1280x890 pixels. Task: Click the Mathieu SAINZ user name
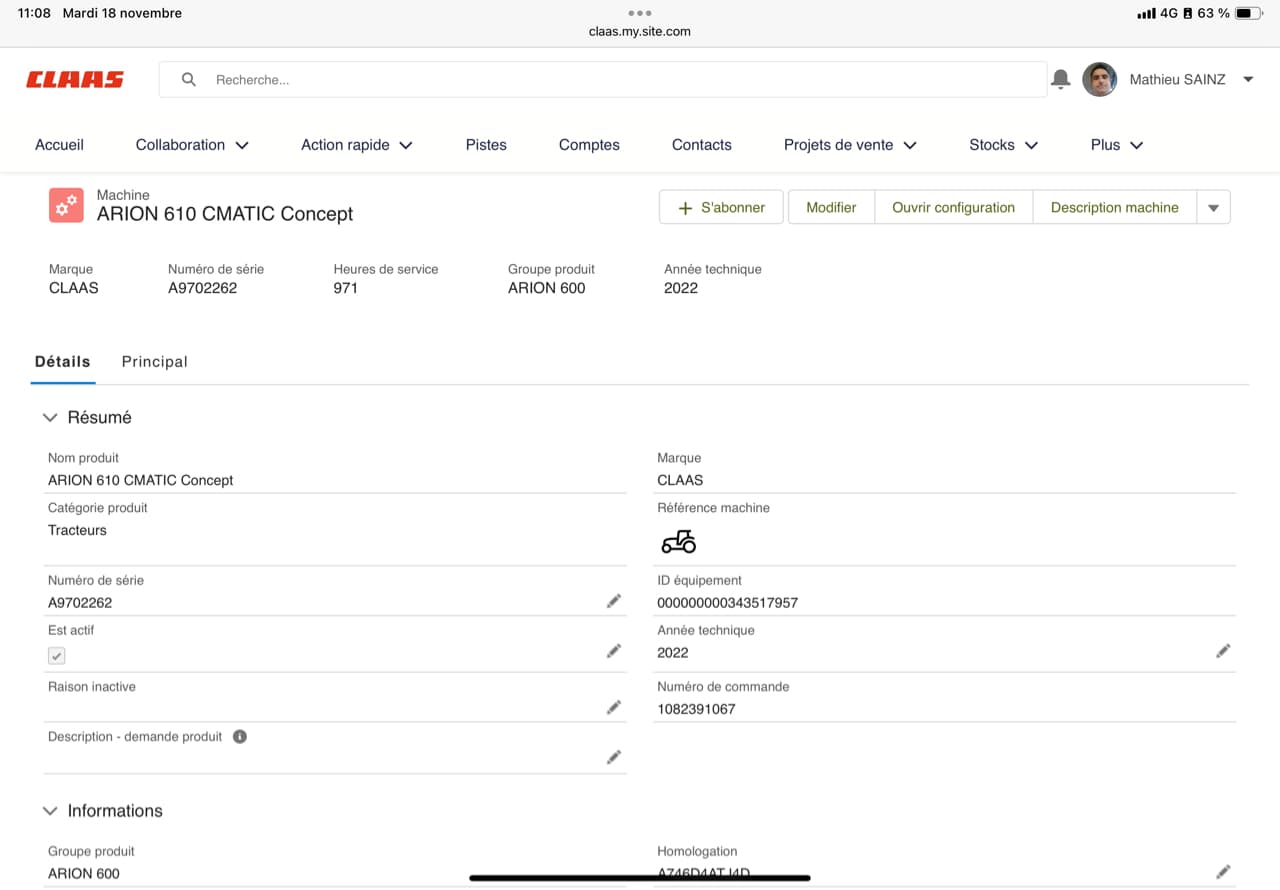point(1177,80)
